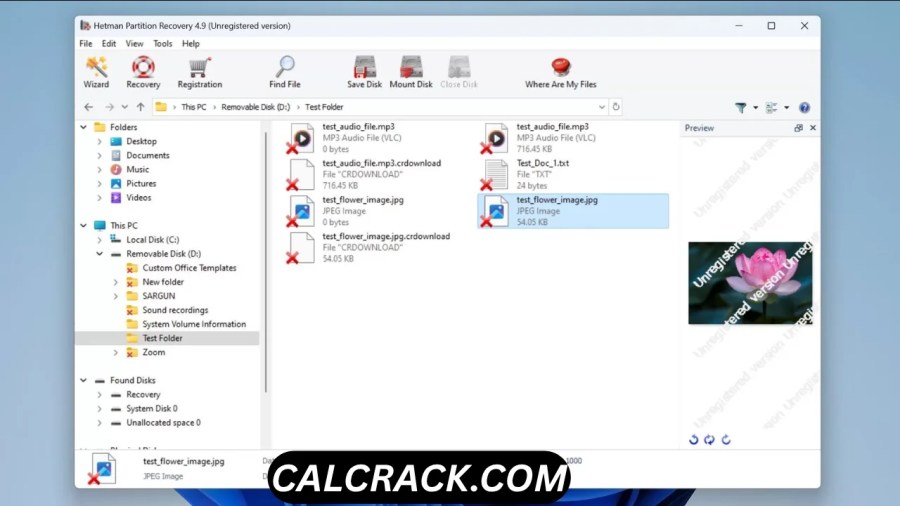Image resolution: width=900 pixels, height=506 pixels.
Task: Collapse the Folders tree section
Action: (84, 127)
